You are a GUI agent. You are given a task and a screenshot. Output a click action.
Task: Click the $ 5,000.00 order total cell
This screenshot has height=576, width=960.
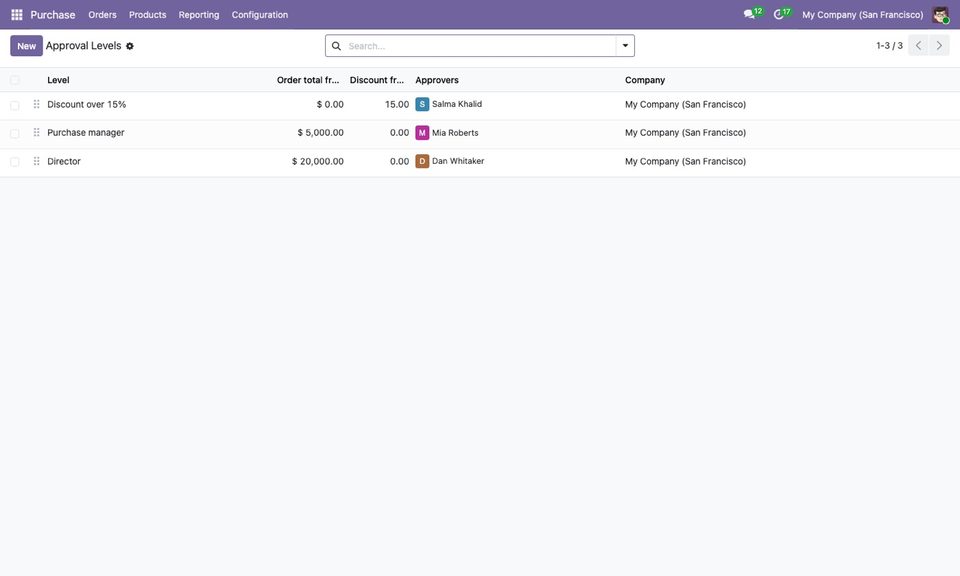320,133
